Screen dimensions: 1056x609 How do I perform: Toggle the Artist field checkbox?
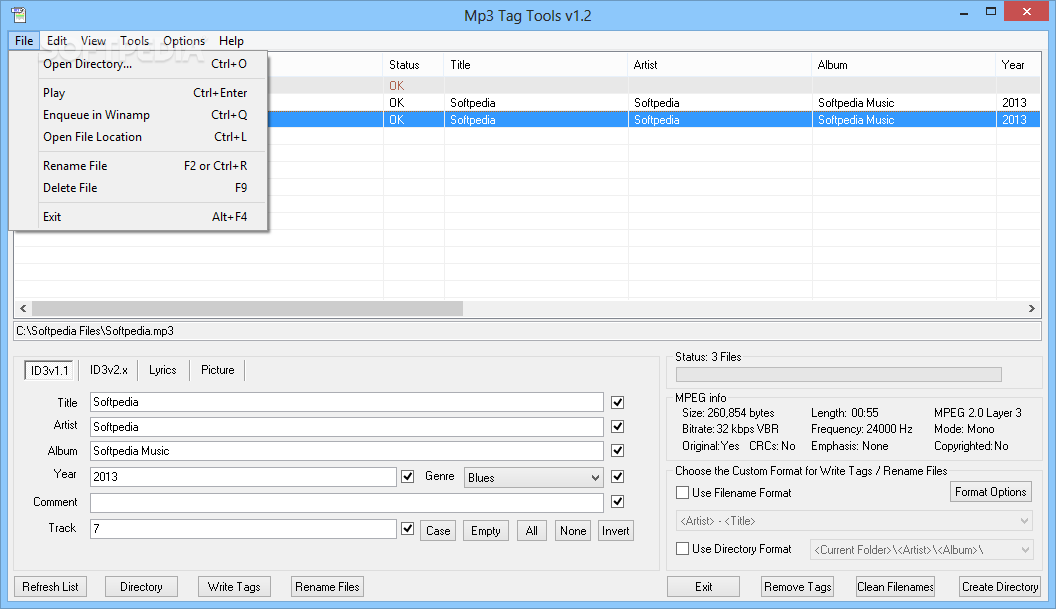tap(618, 426)
